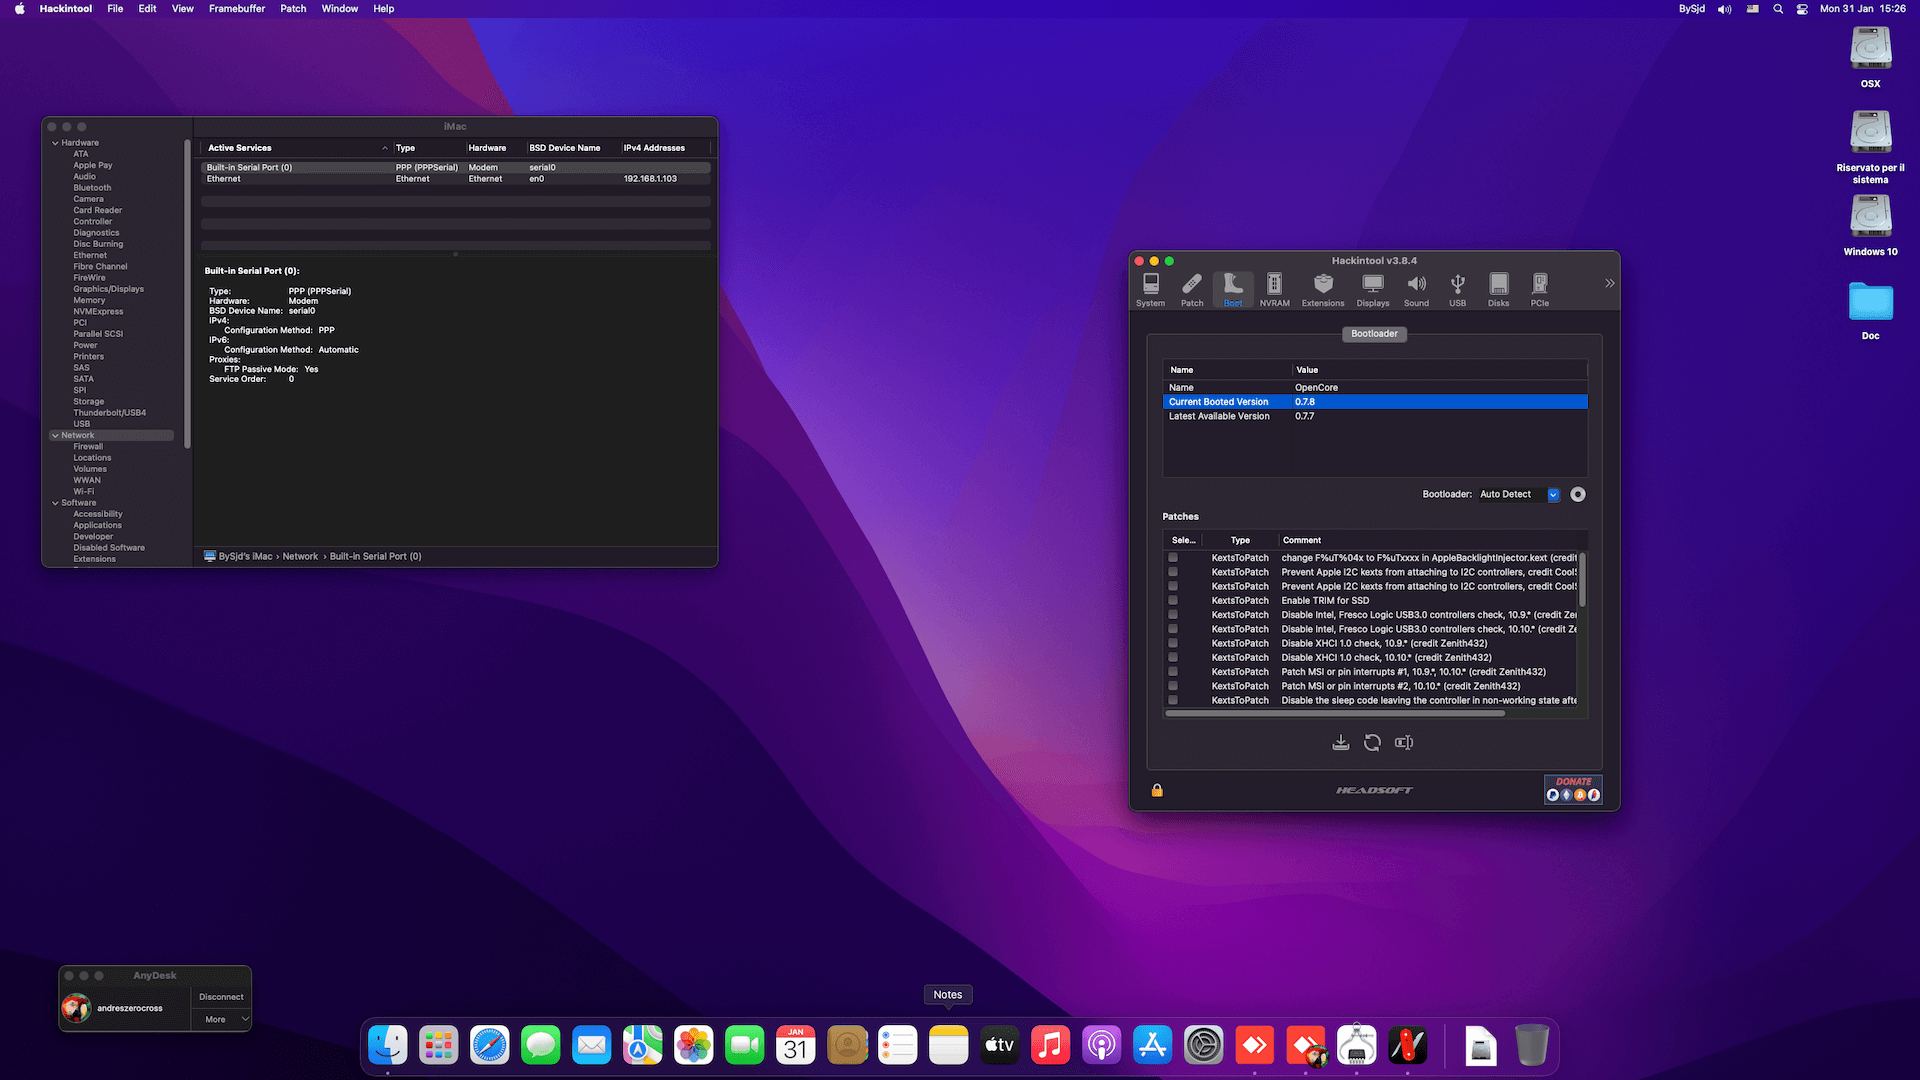Check the 'Disable XHCI 1.0 check, 10.10' patch
Screen dimensions: 1920x1080
[x=1173, y=658]
